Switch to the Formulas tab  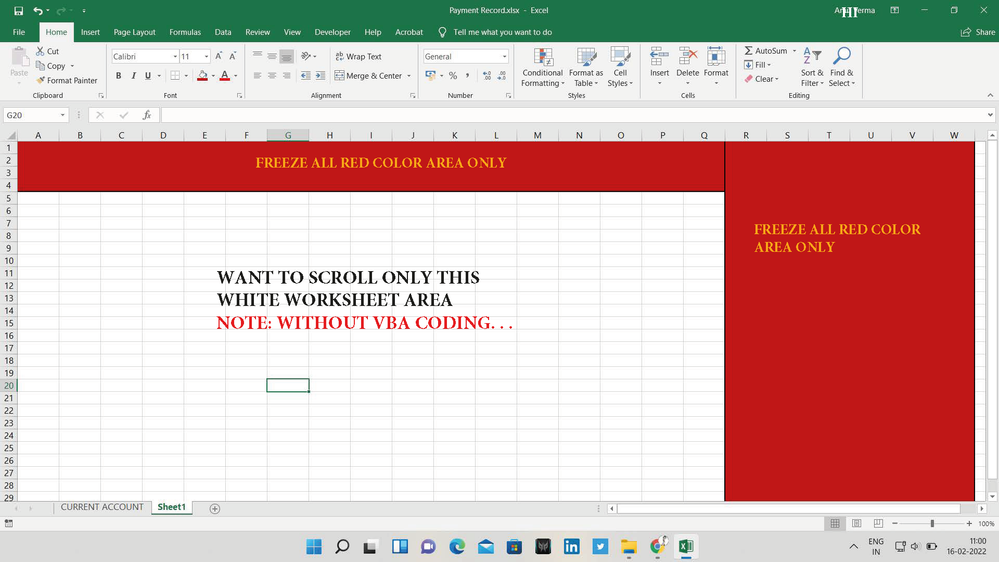click(x=185, y=32)
